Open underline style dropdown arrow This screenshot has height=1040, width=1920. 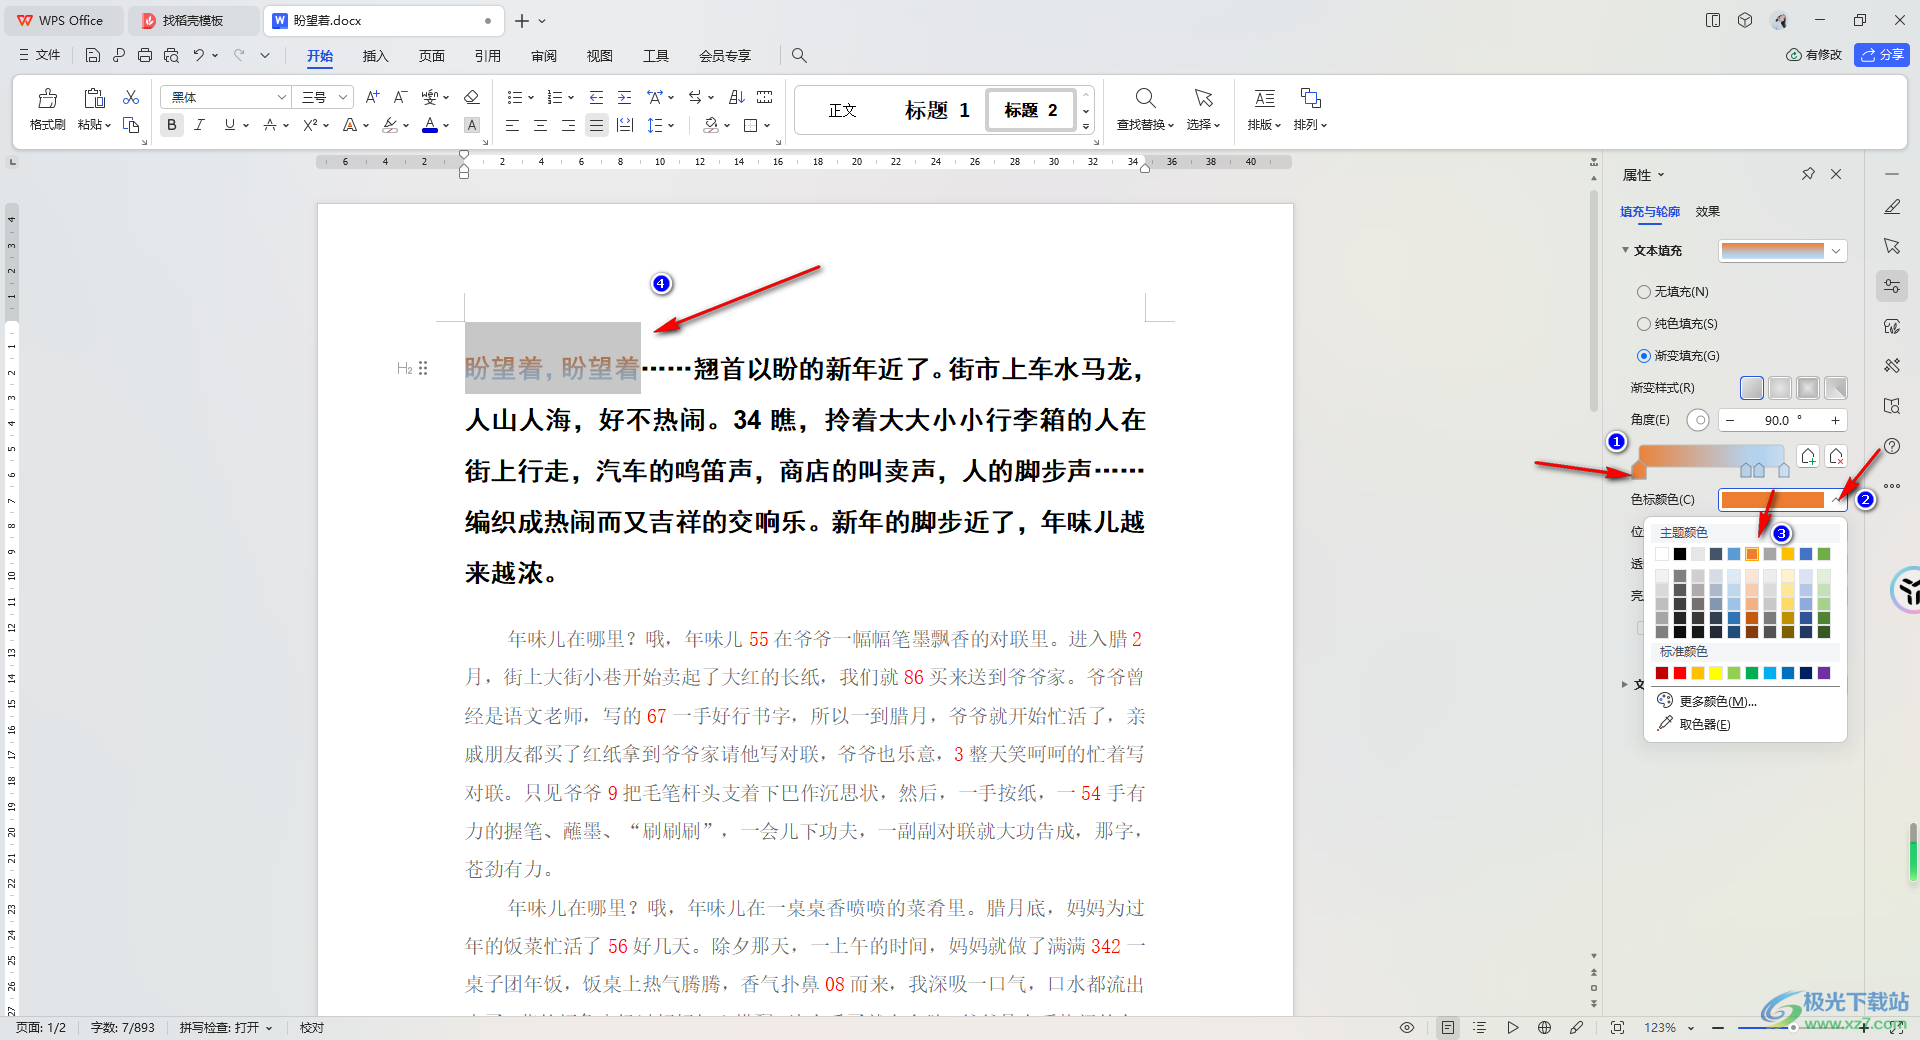coord(246,125)
